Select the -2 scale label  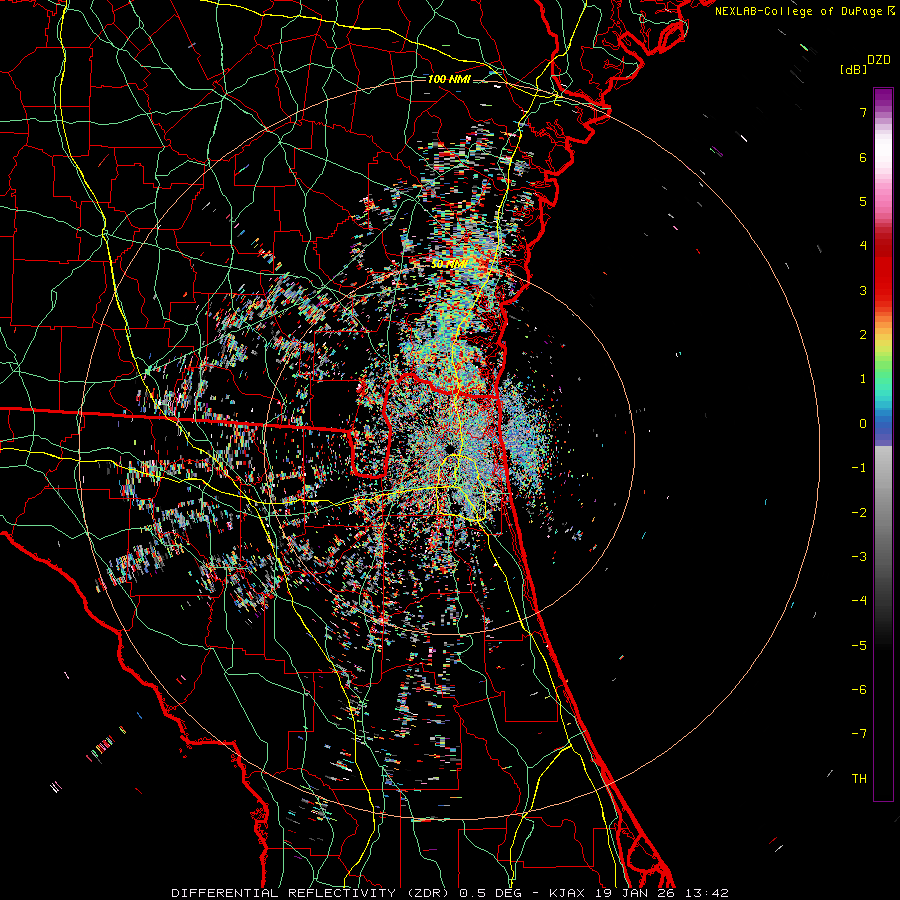pyautogui.click(x=859, y=513)
